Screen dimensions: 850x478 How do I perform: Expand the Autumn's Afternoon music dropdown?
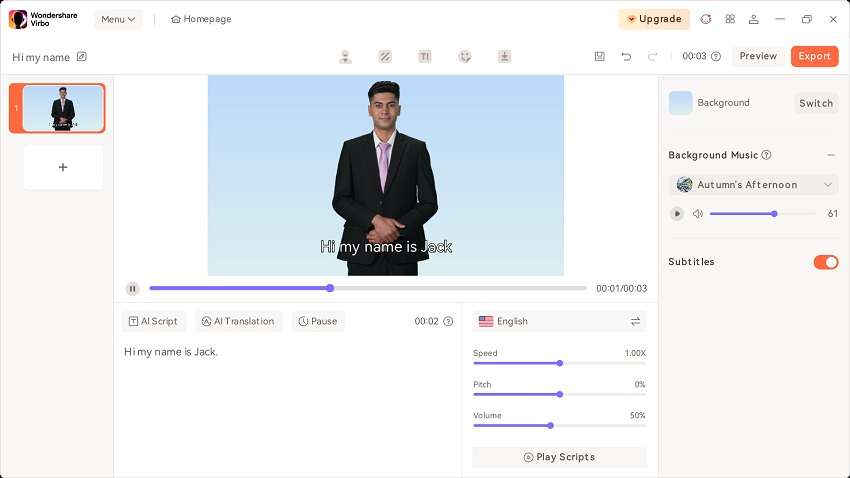pyautogui.click(x=828, y=185)
